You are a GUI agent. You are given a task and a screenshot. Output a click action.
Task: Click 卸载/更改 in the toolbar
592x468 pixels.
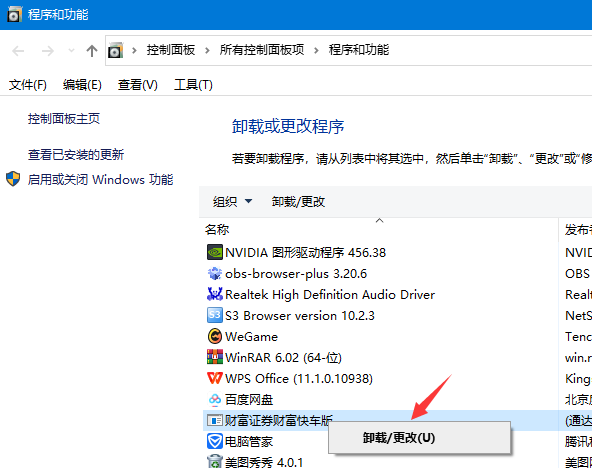click(298, 202)
